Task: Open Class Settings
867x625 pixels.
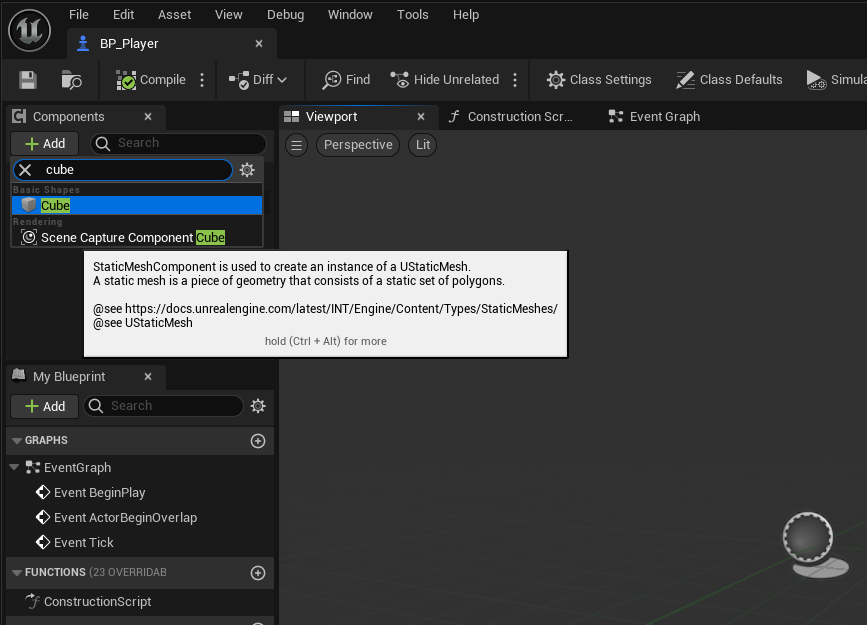Action: point(599,80)
